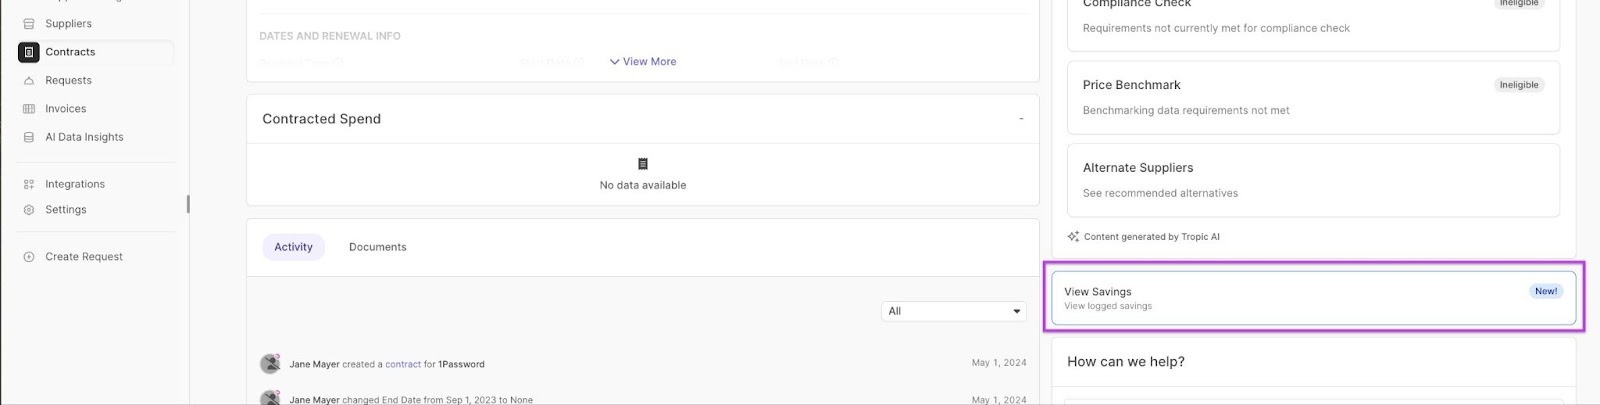Expand dates section with View More

[643, 62]
